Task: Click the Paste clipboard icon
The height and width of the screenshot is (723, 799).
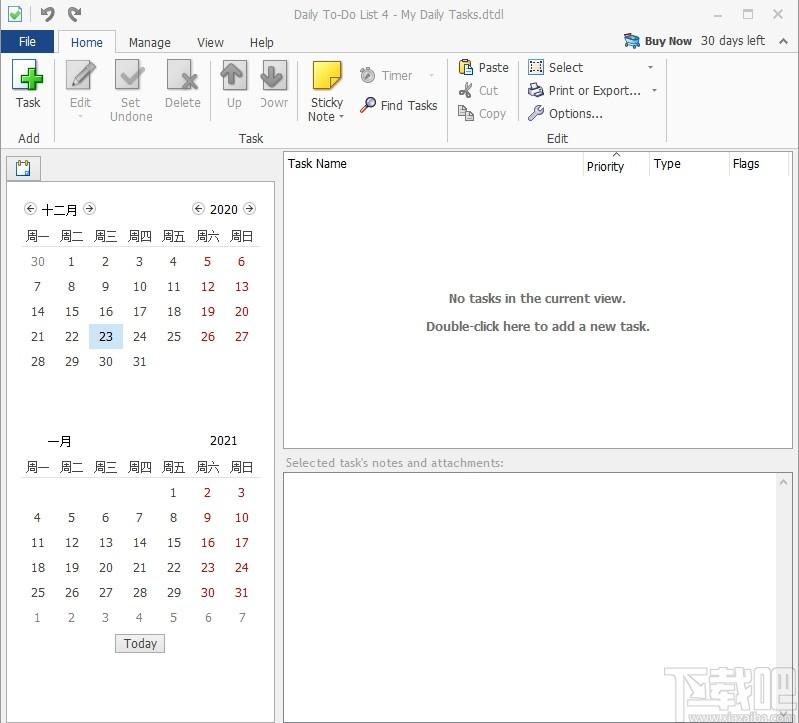Action: pos(466,67)
